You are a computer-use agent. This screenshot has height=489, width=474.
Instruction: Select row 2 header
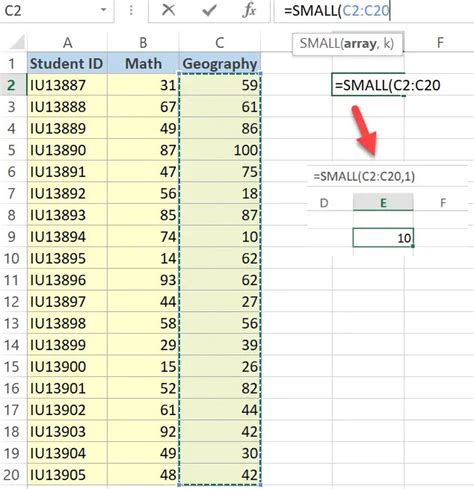pyautogui.click(x=12, y=85)
